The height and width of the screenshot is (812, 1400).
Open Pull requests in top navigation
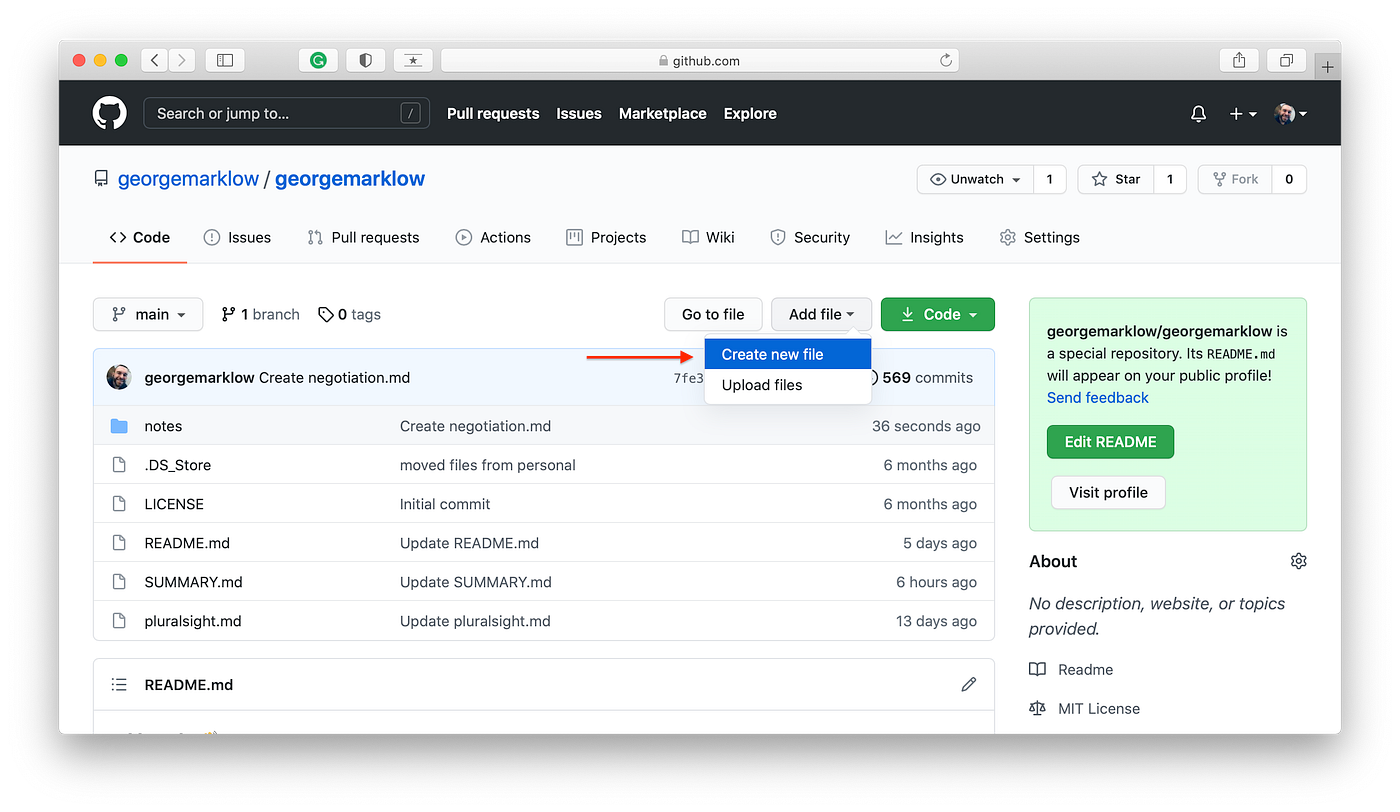click(493, 114)
